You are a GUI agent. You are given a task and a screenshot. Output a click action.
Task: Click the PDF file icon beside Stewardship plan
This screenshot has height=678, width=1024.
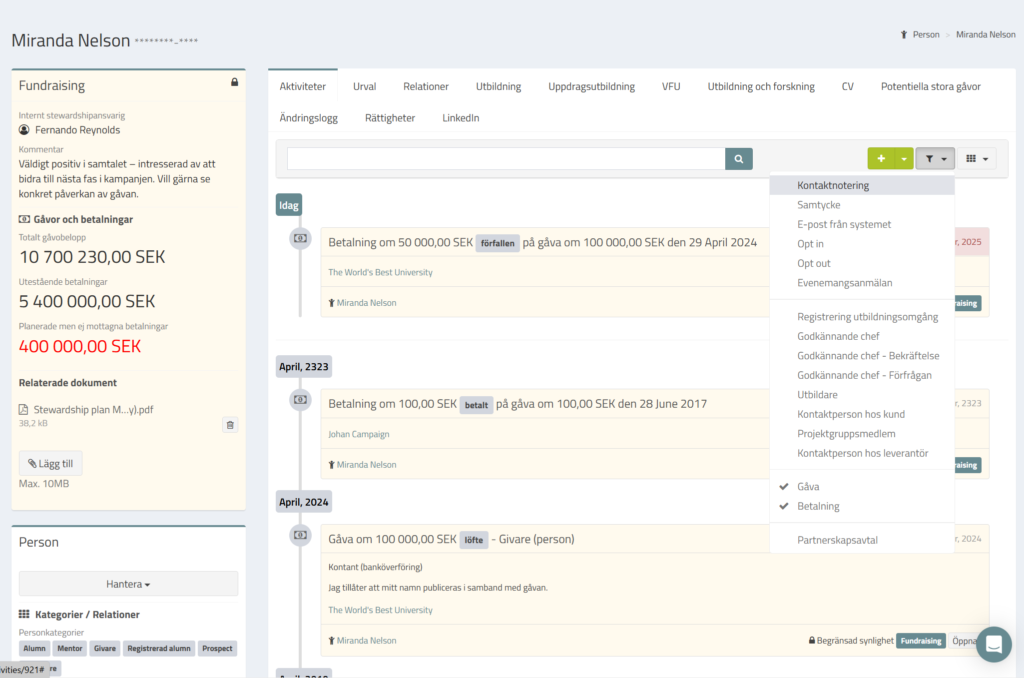pyautogui.click(x=24, y=410)
